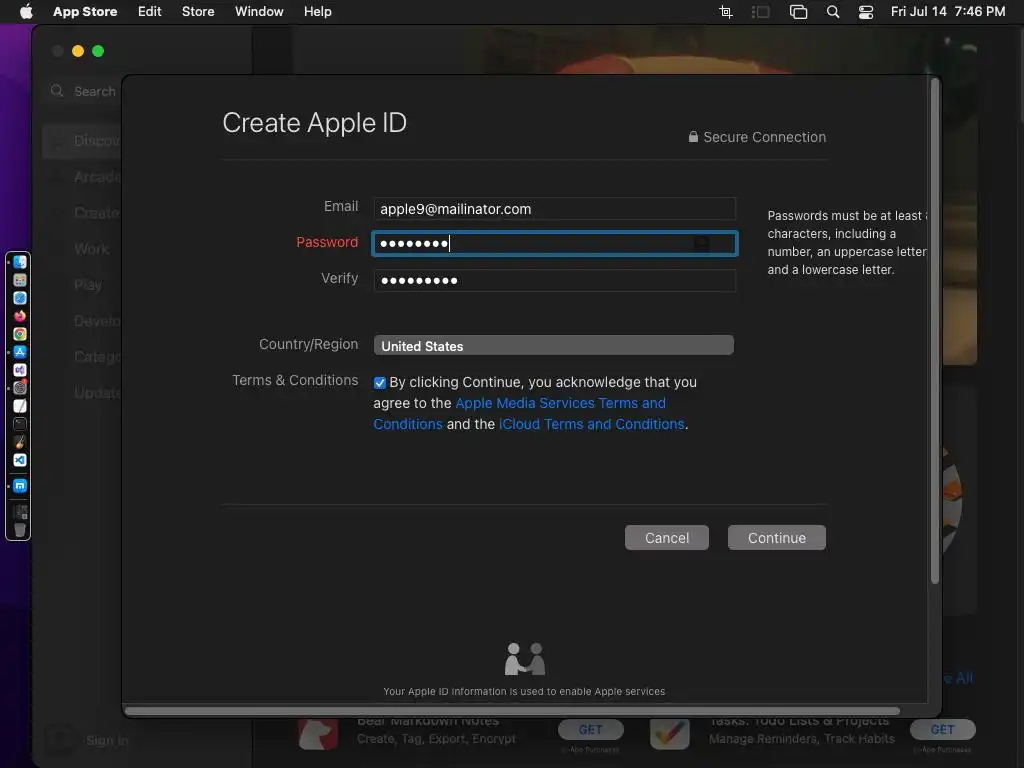Open Spotlight search in menu bar
The image size is (1024, 768).
pyautogui.click(x=833, y=12)
